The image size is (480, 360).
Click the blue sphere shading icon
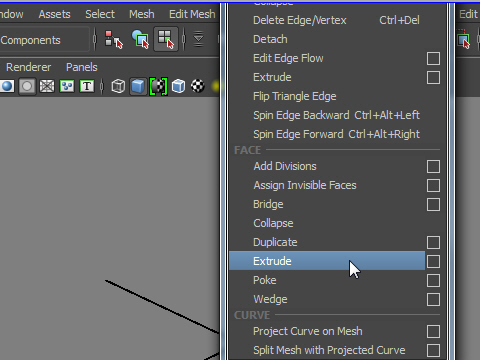tap(7, 86)
